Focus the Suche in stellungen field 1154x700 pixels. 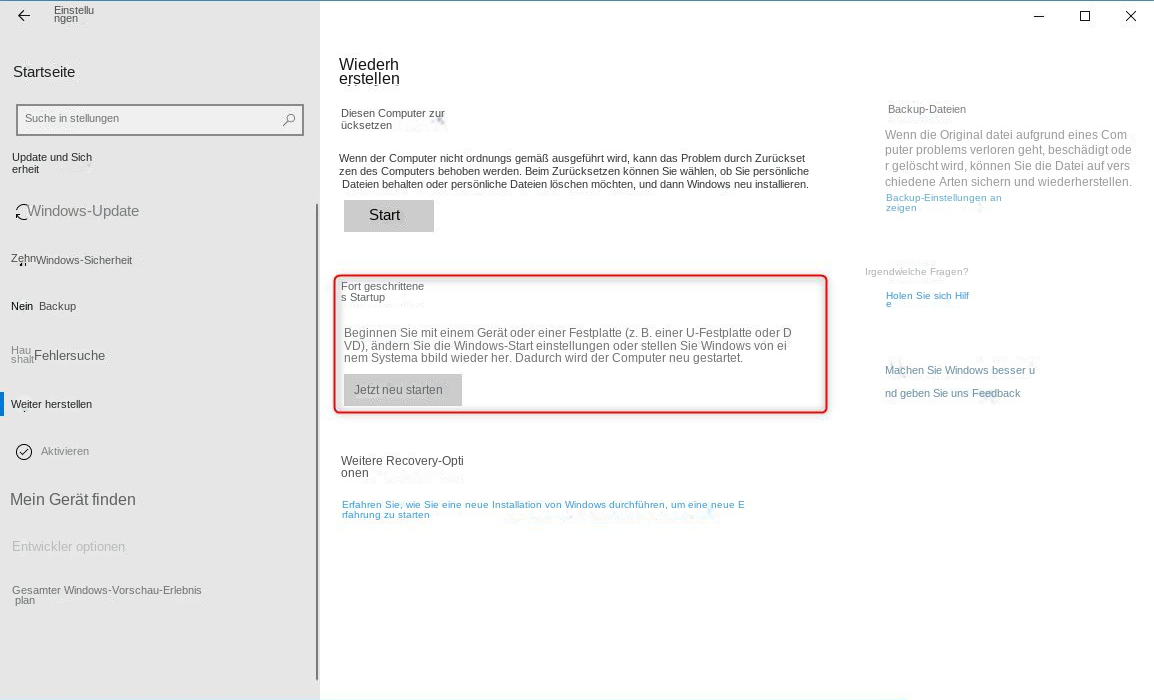(160, 119)
